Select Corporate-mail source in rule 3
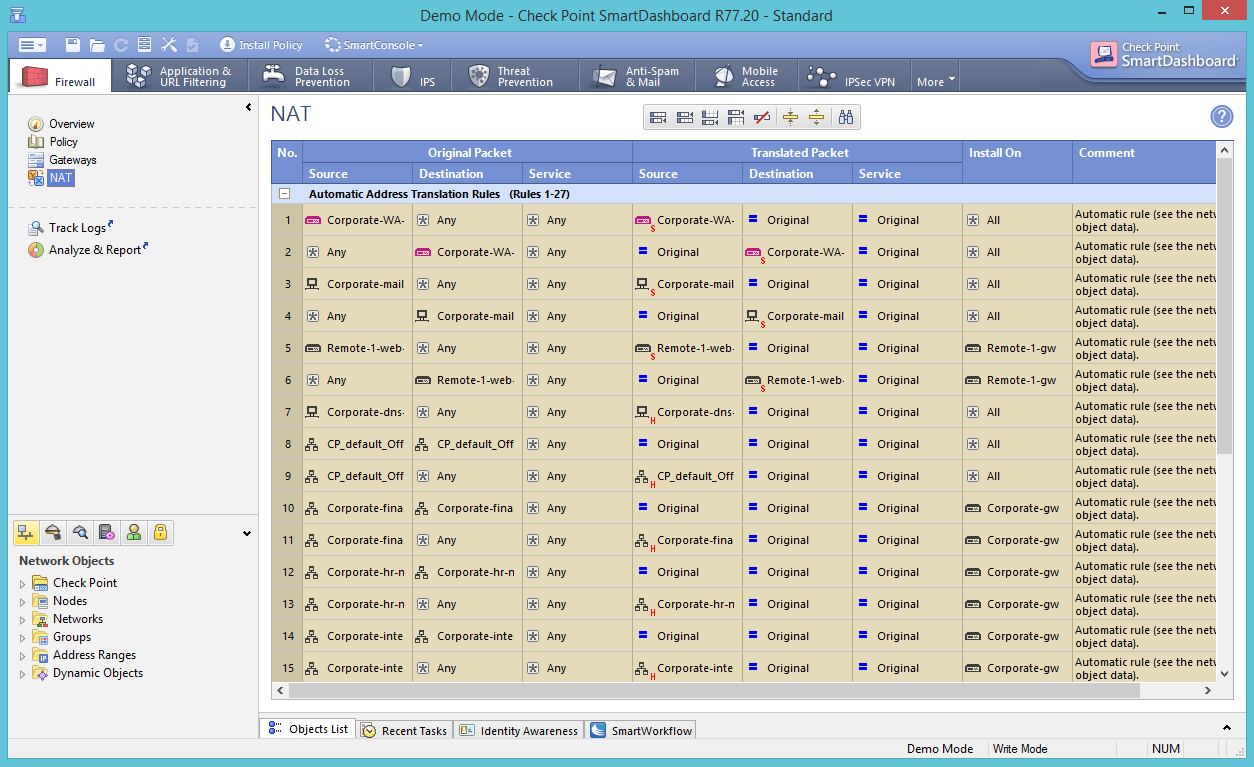The image size is (1254, 767). (357, 284)
